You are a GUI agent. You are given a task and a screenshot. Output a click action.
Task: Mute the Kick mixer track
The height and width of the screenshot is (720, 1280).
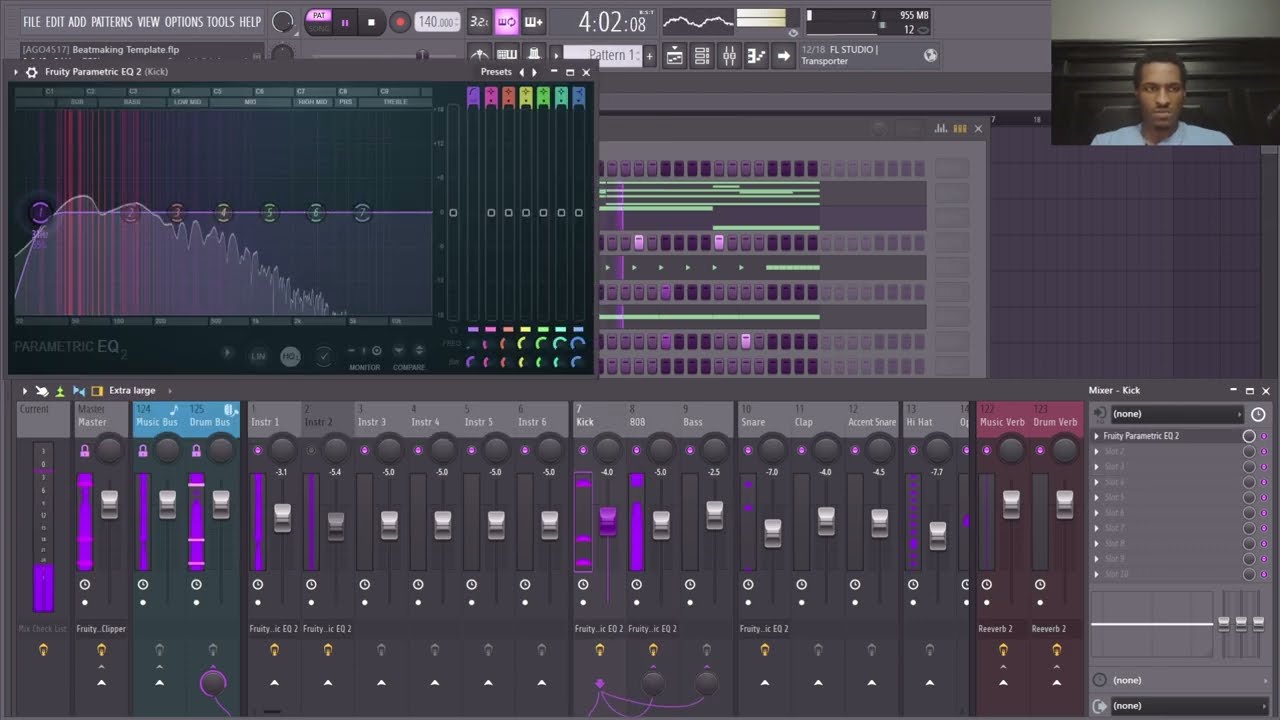581,451
